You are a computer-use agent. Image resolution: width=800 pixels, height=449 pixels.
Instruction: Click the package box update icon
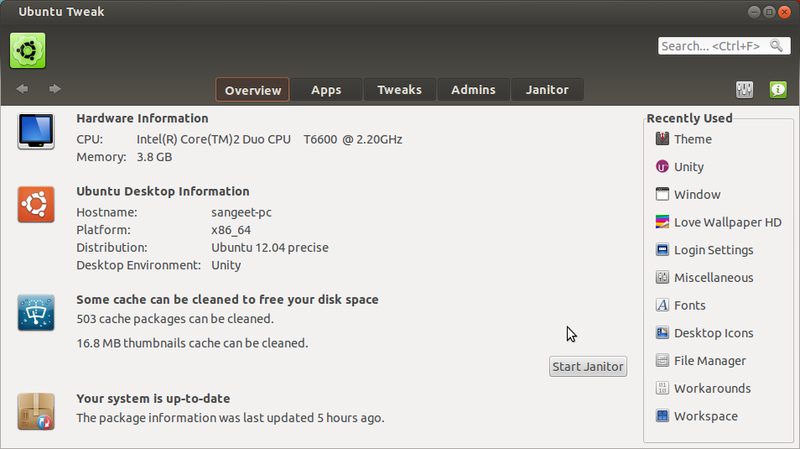(36, 411)
